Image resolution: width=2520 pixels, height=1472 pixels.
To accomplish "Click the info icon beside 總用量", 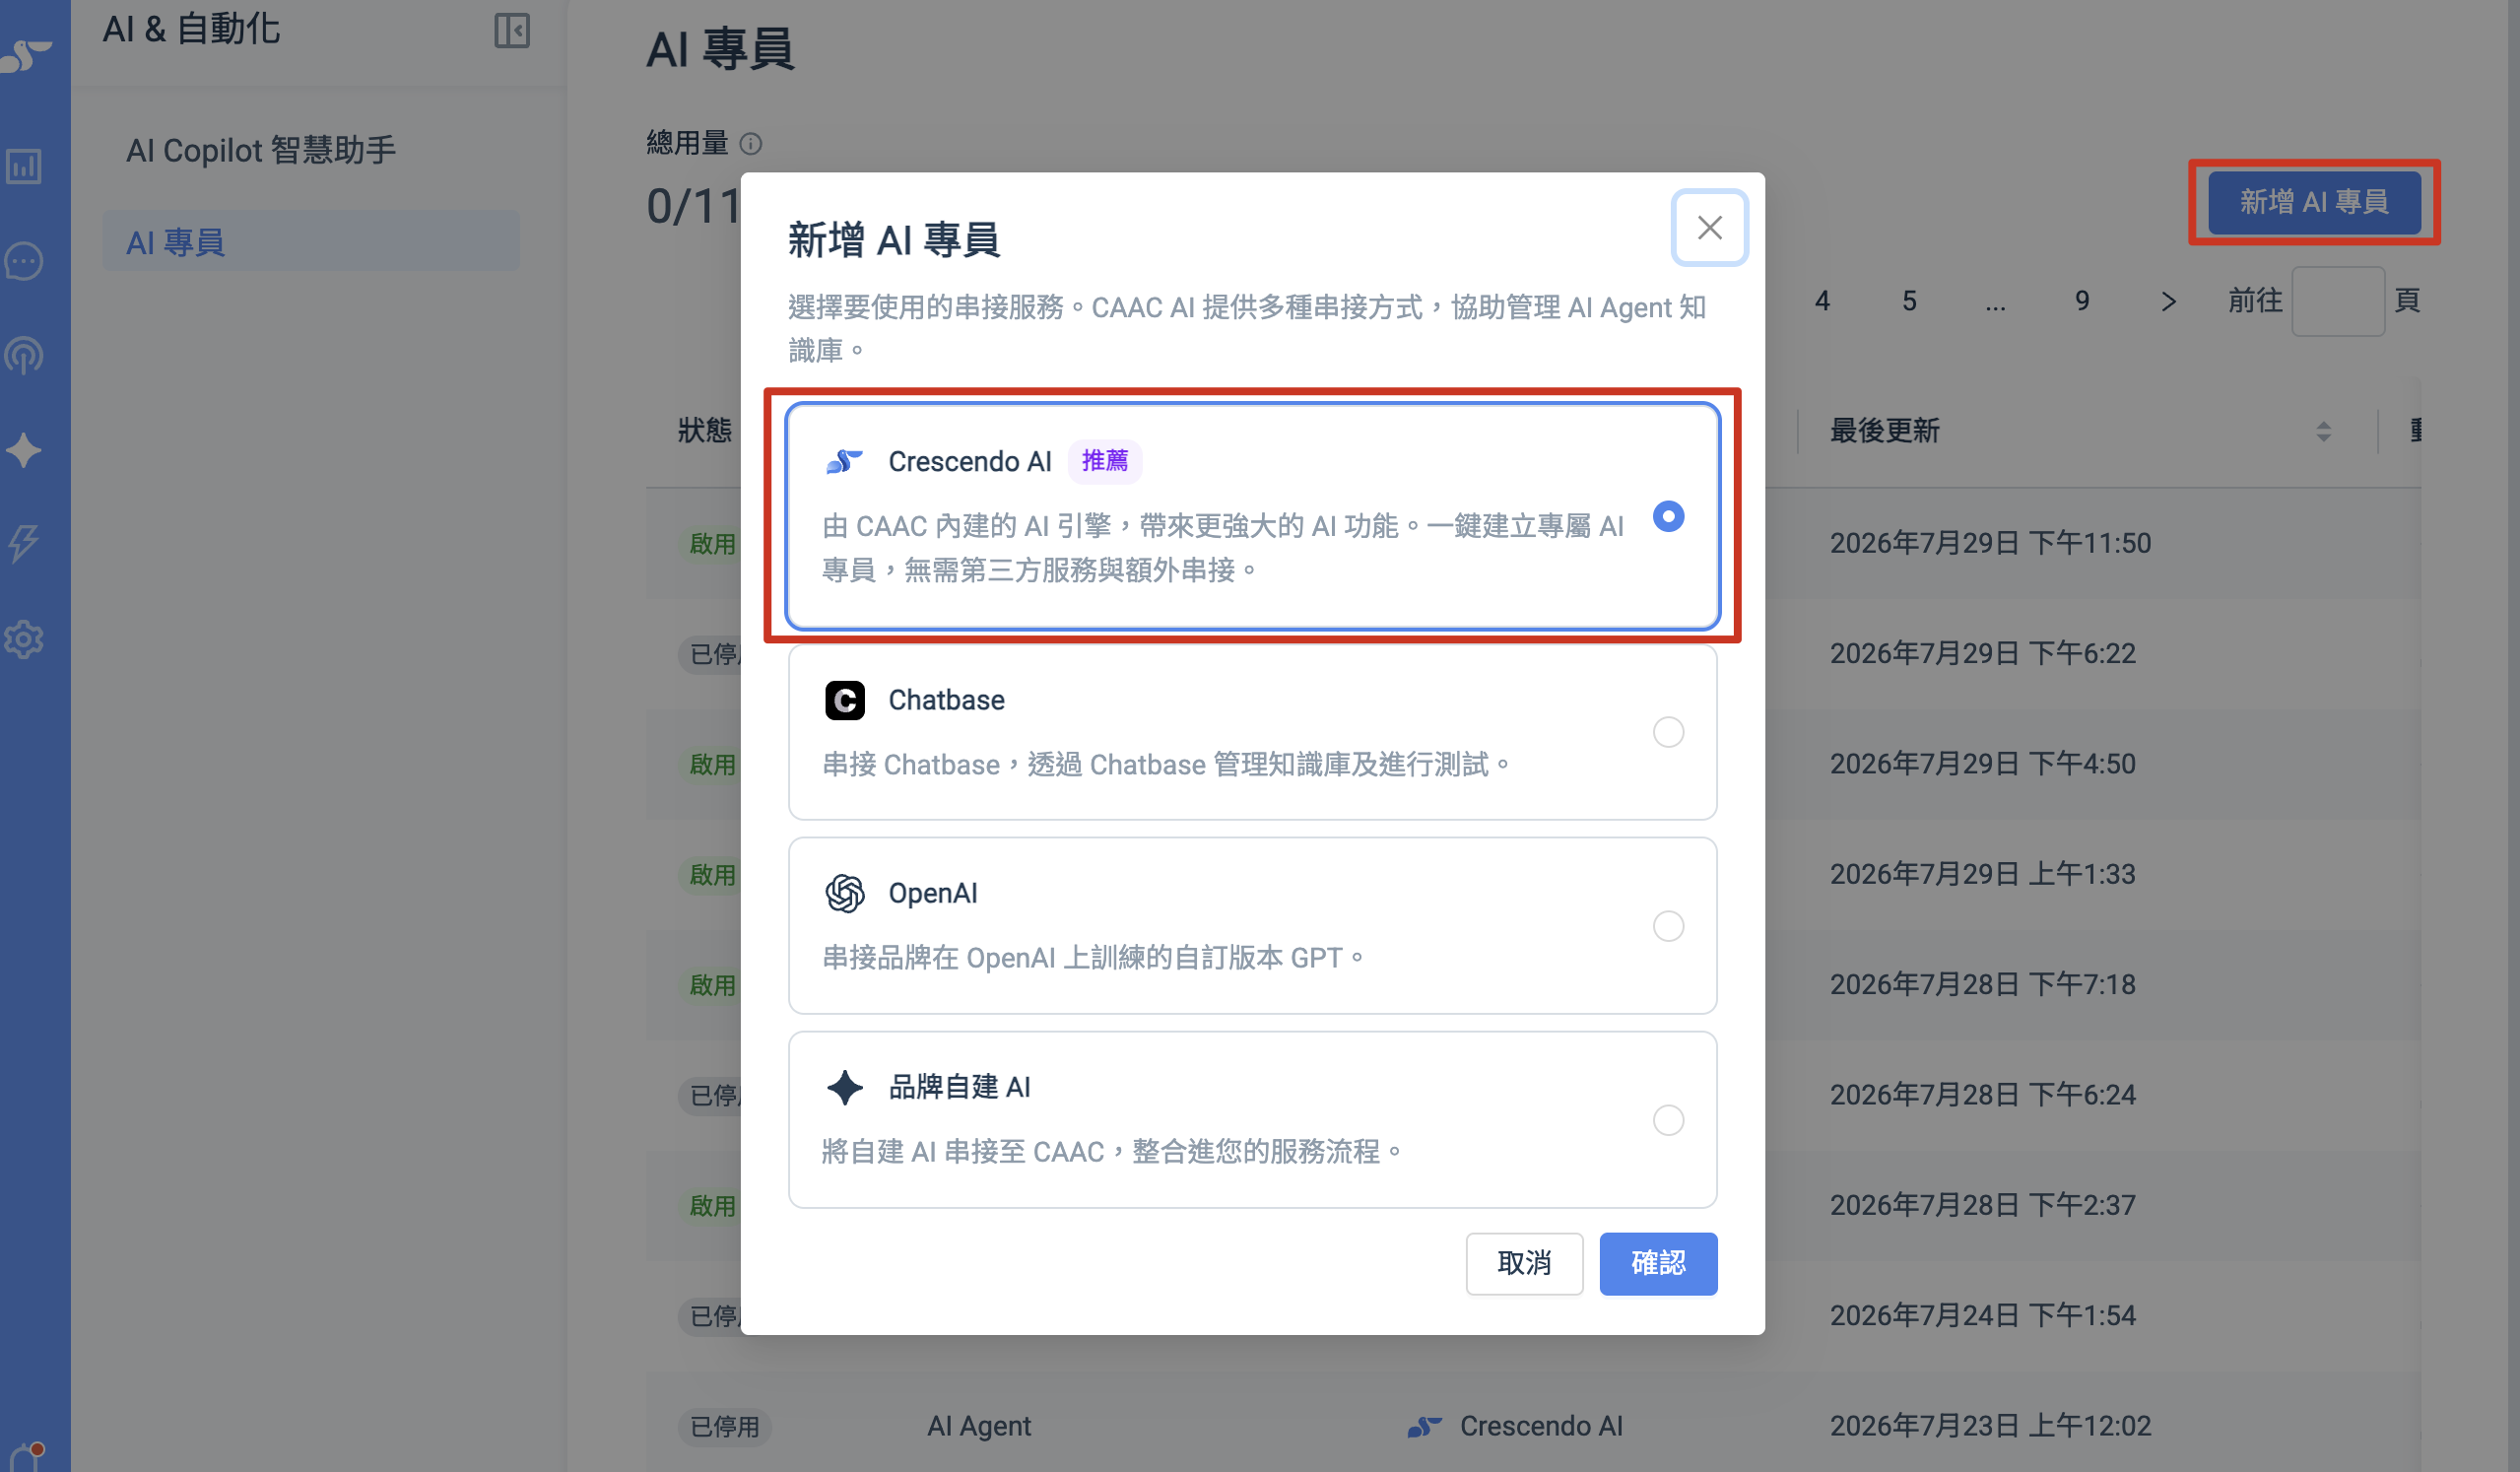I will pos(751,144).
